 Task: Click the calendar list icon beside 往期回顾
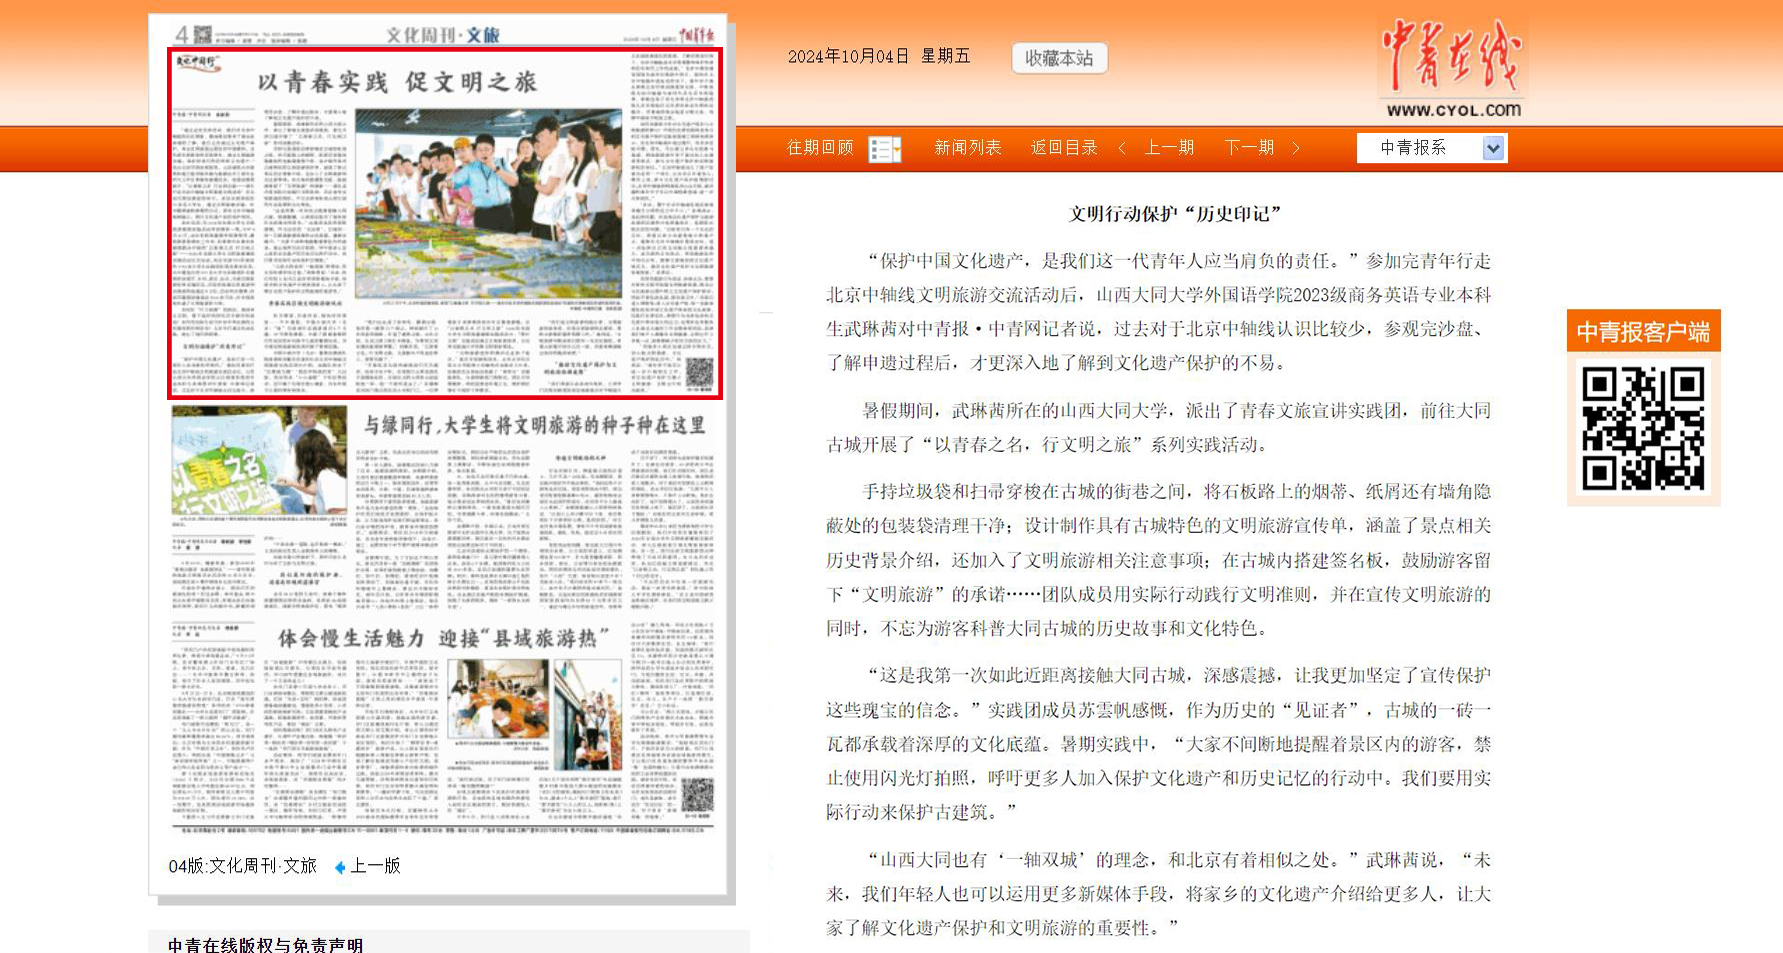(x=884, y=149)
